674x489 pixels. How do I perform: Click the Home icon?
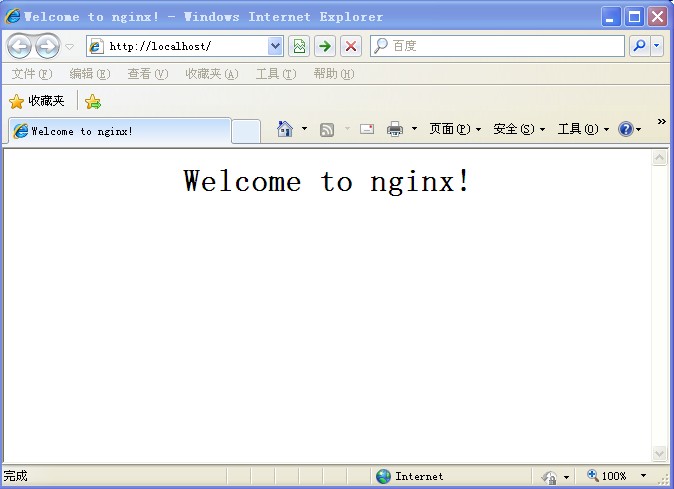(x=285, y=129)
